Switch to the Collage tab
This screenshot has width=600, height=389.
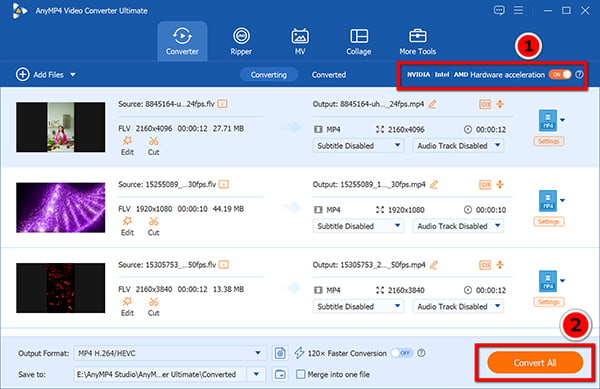[x=359, y=41]
